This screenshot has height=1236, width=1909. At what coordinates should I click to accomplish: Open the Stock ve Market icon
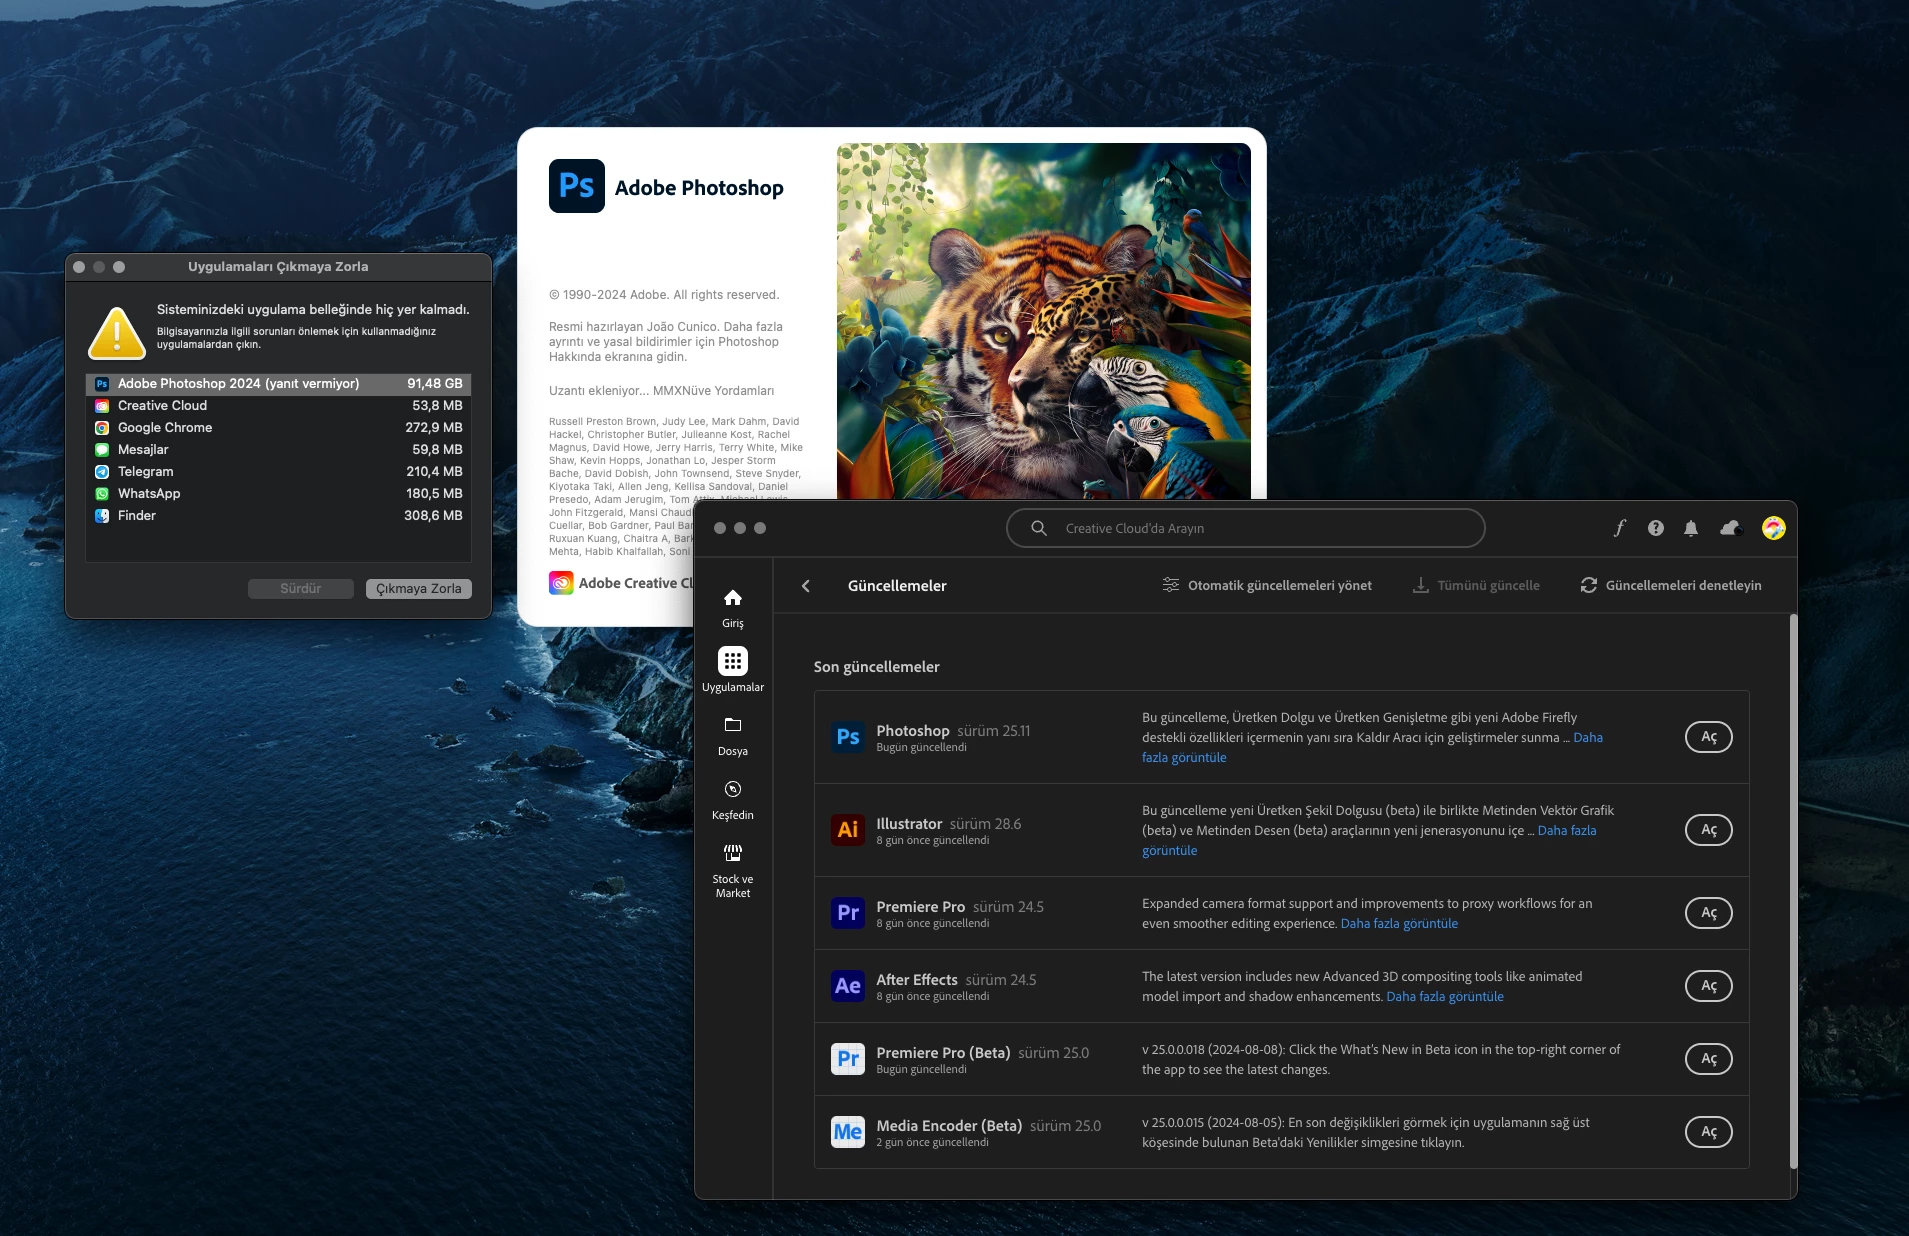point(733,853)
